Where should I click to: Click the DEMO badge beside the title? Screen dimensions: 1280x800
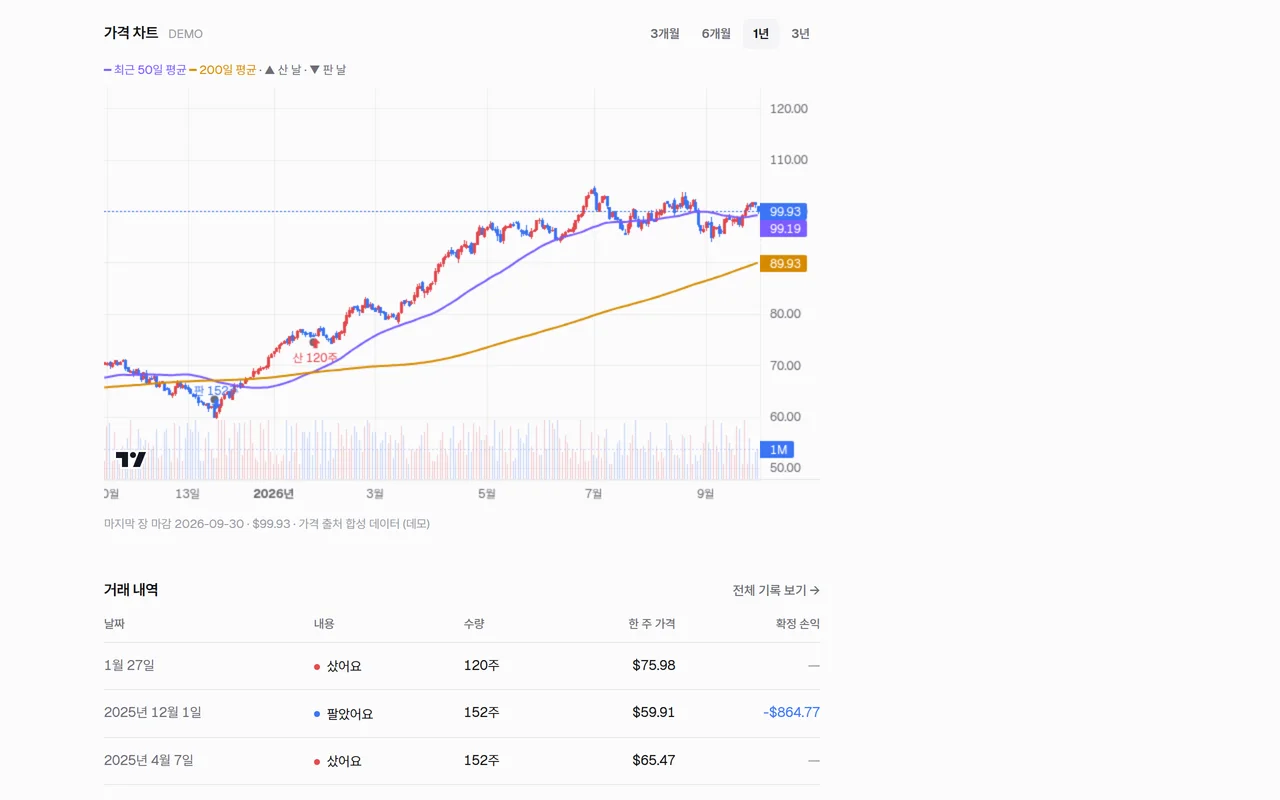pos(185,34)
